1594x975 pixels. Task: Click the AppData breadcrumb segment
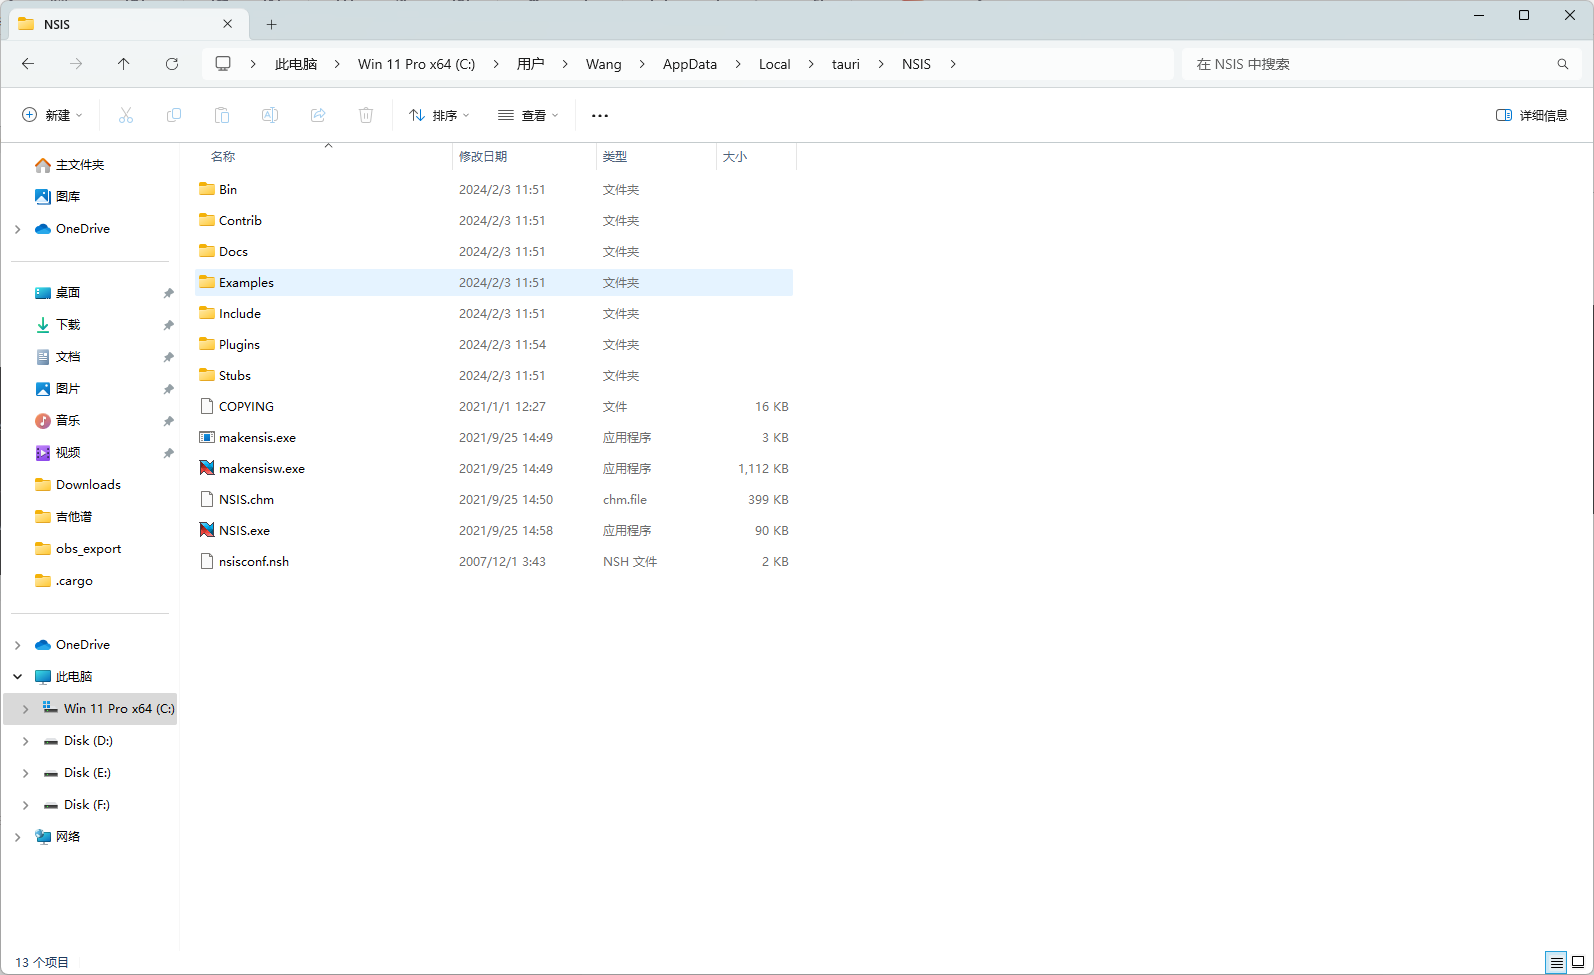[x=690, y=64]
